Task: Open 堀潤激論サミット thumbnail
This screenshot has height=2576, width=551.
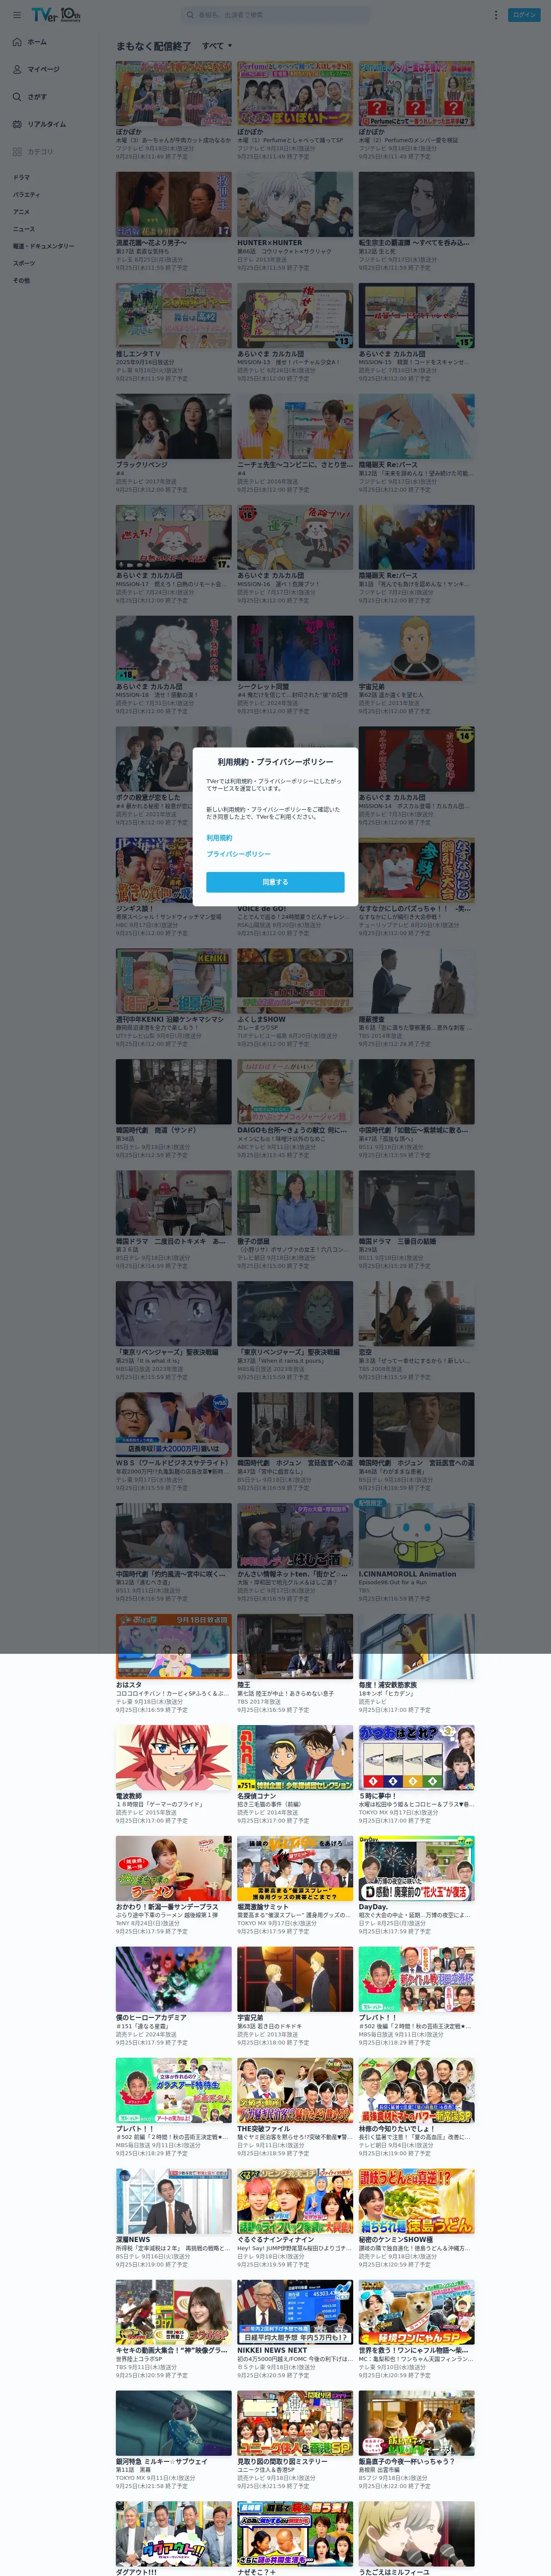Action: click(x=295, y=1869)
